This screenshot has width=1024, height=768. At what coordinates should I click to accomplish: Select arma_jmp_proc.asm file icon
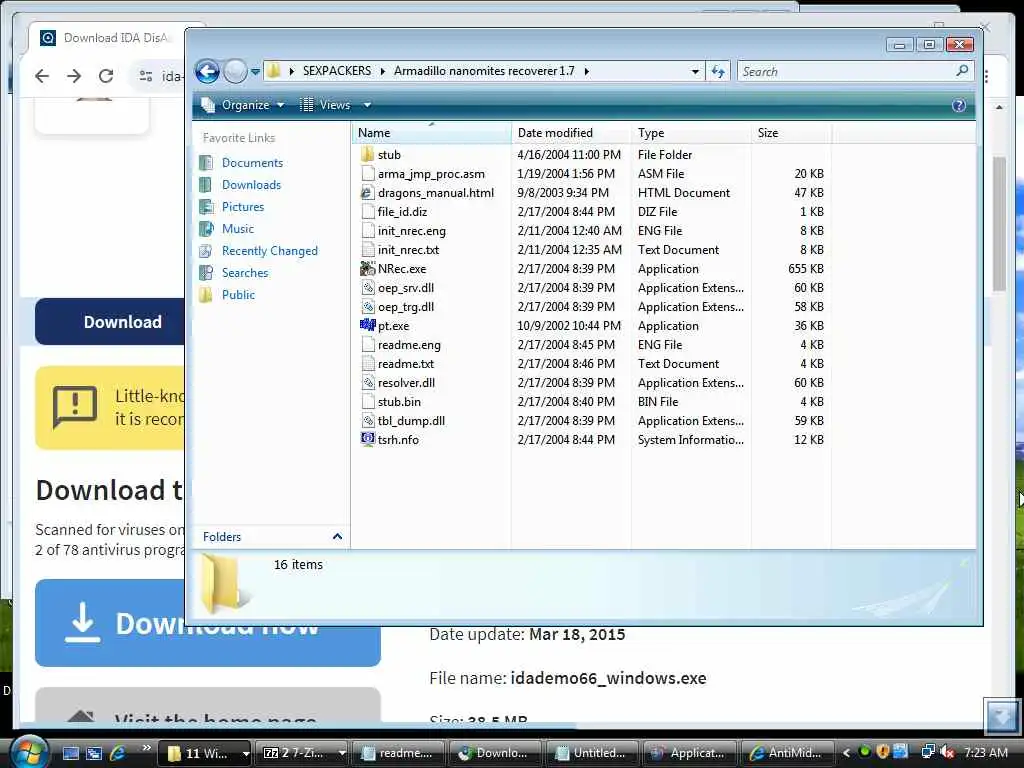[x=367, y=174]
